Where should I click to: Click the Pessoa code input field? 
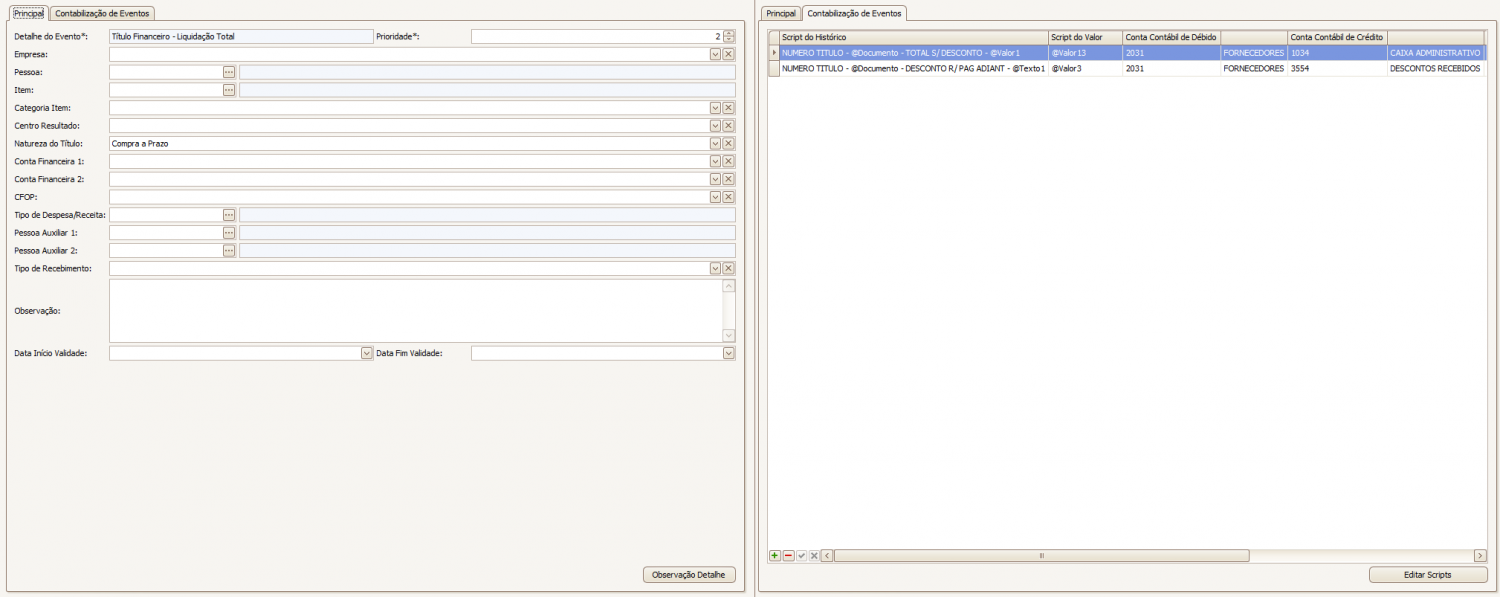click(x=166, y=72)
